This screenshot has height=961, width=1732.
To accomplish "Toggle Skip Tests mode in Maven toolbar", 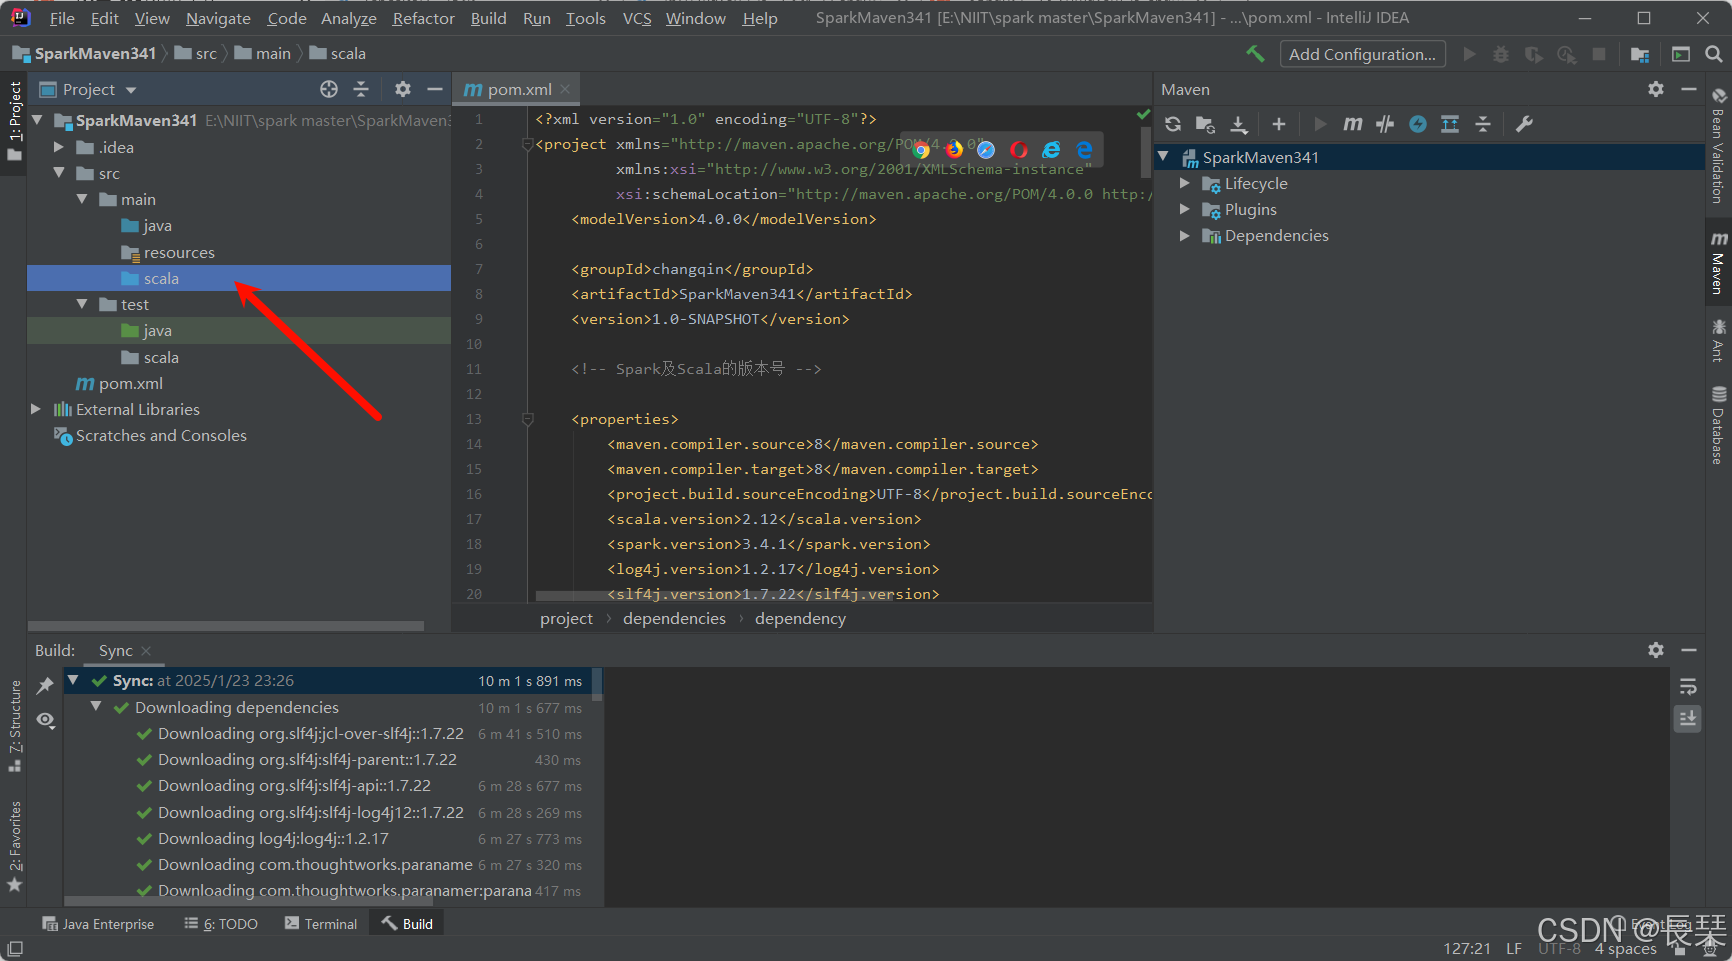I will 1418,124.
